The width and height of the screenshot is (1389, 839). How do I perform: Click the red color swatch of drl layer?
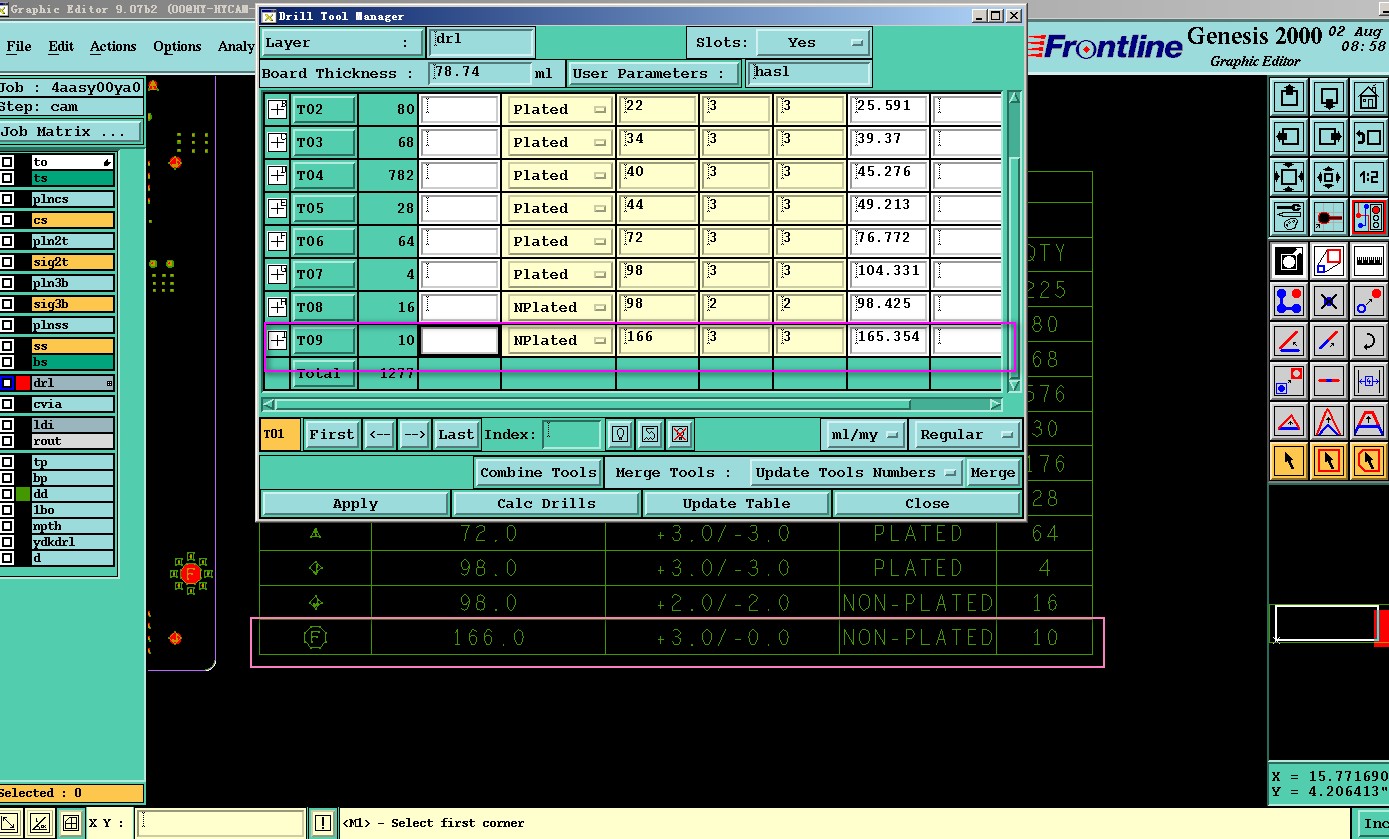pyautogui.click(x=23, y=383)
